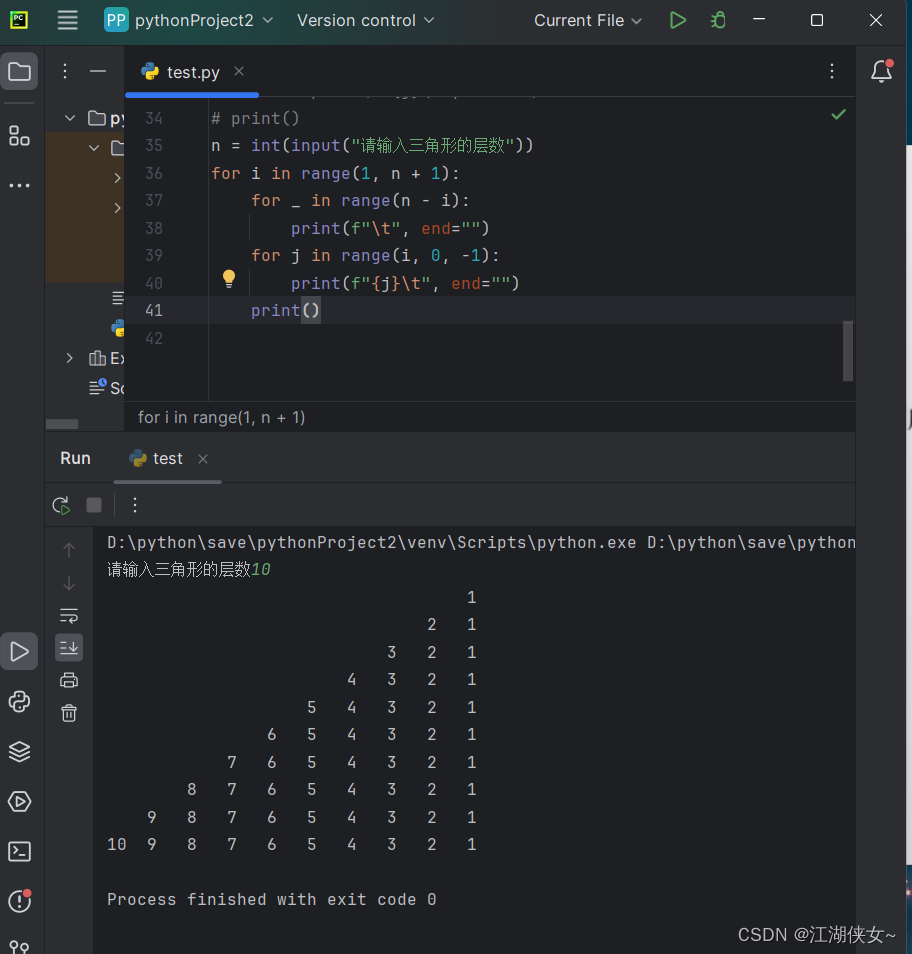Open the Version control dropdown
Image resolution: width=912 pixels, height=954 pixels.
[x=365, y=19]
